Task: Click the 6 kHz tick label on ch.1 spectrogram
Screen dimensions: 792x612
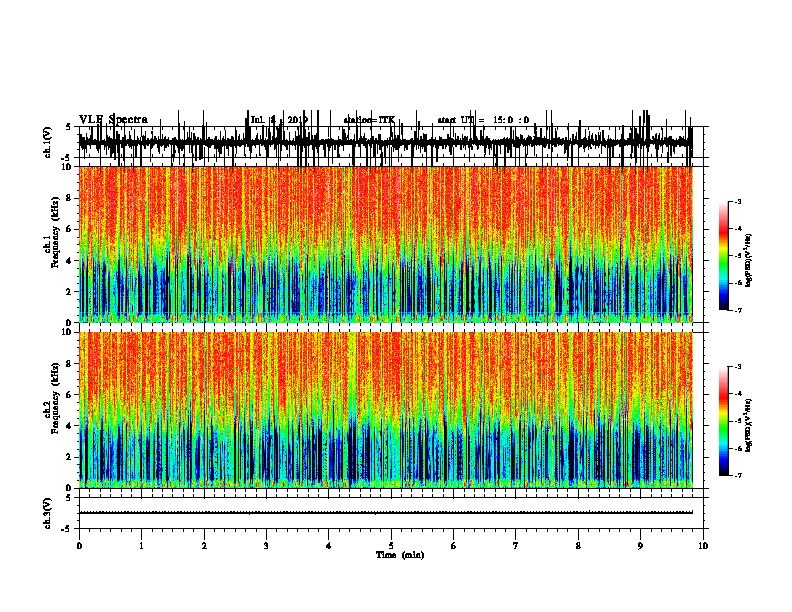Action: point(69,229)
